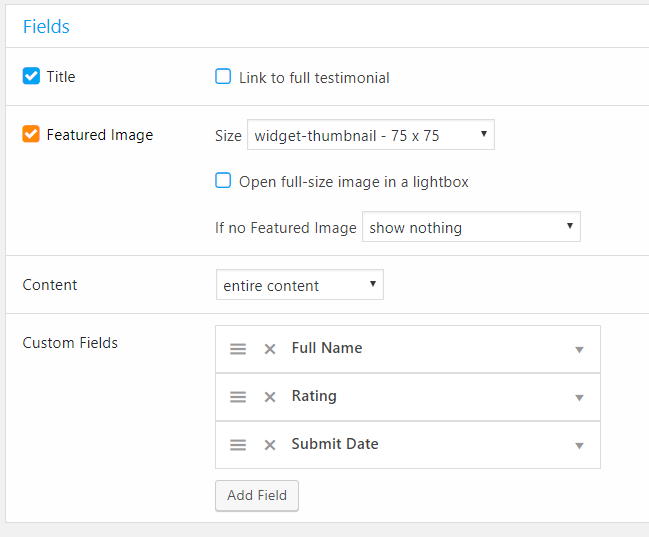Click the Fields section heading
This screenshot has height=537, width=649.
tap(46, 26)
